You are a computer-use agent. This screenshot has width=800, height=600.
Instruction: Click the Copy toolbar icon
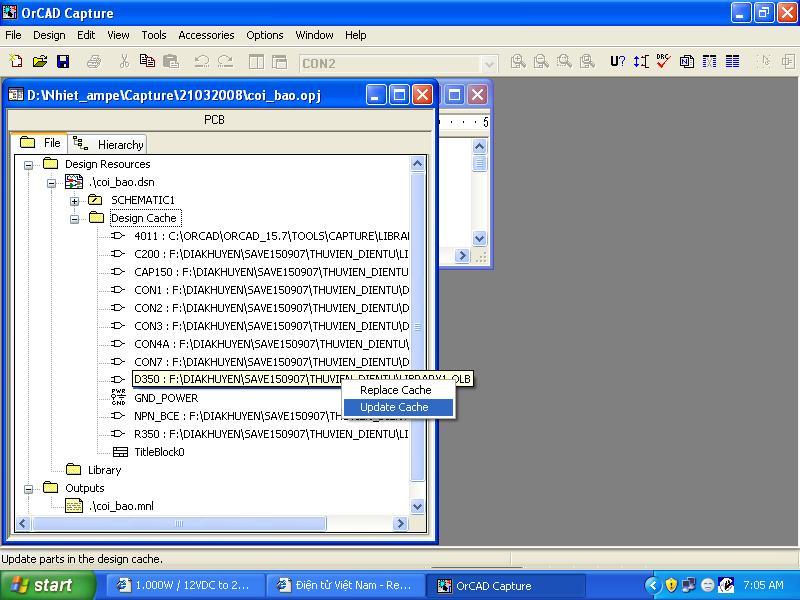point(147,62)
